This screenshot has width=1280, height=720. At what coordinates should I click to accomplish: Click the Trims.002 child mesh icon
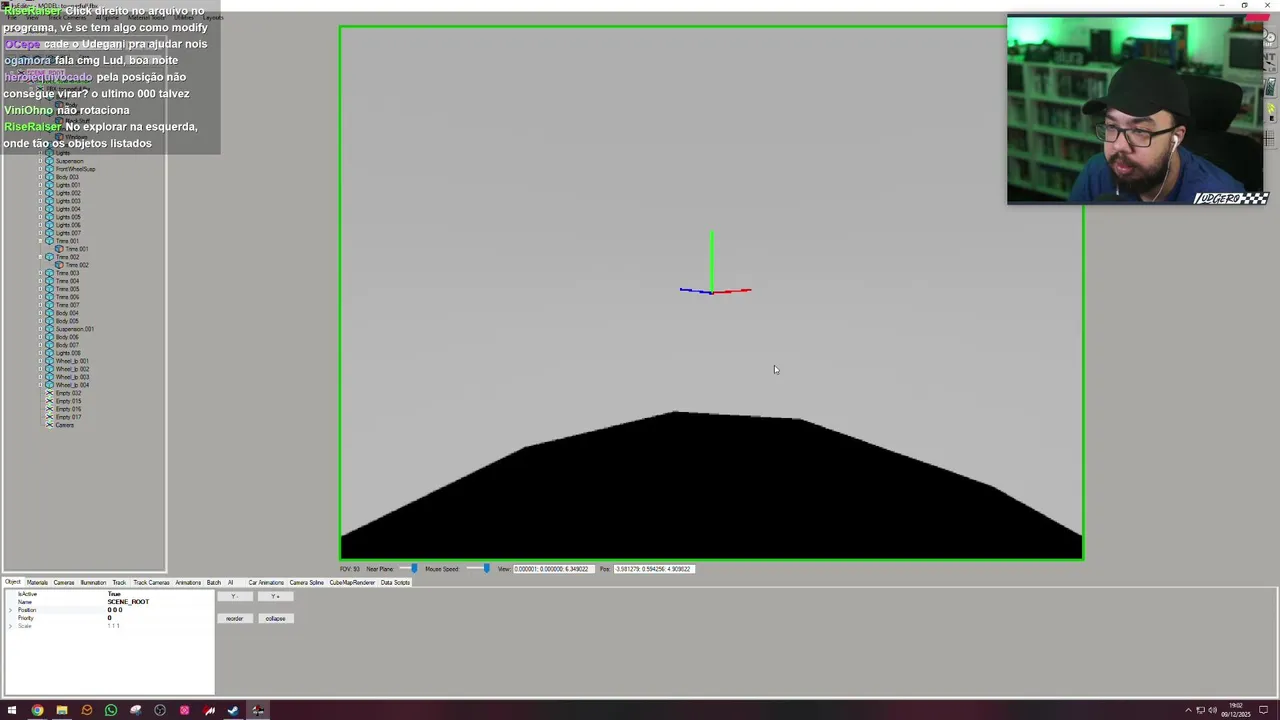pos(59,265)
